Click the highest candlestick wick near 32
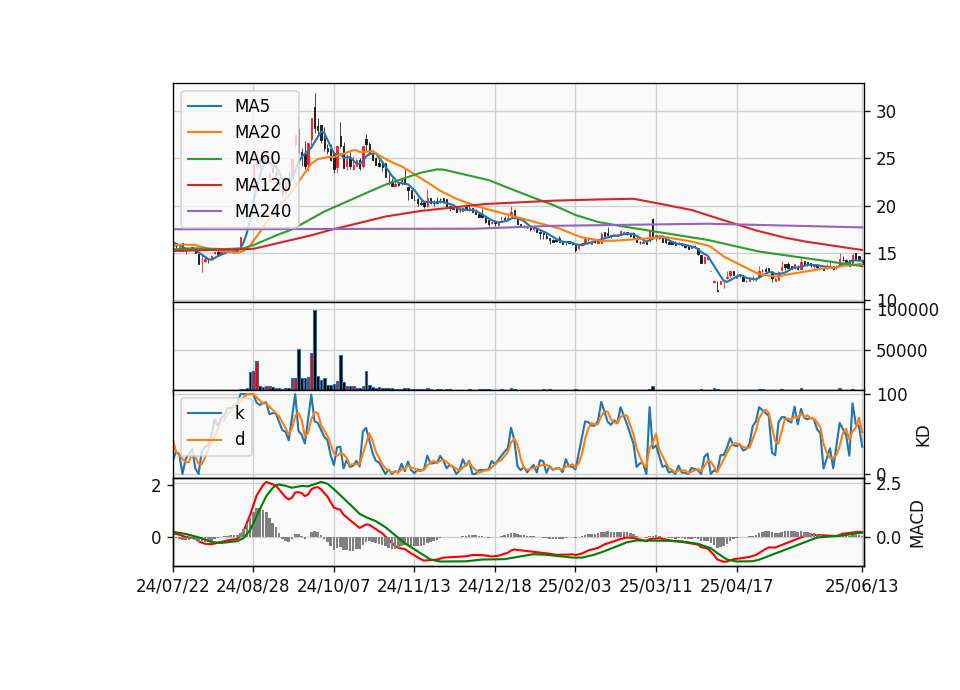Viewport: 960px width, 690px height. coord(315,101)
